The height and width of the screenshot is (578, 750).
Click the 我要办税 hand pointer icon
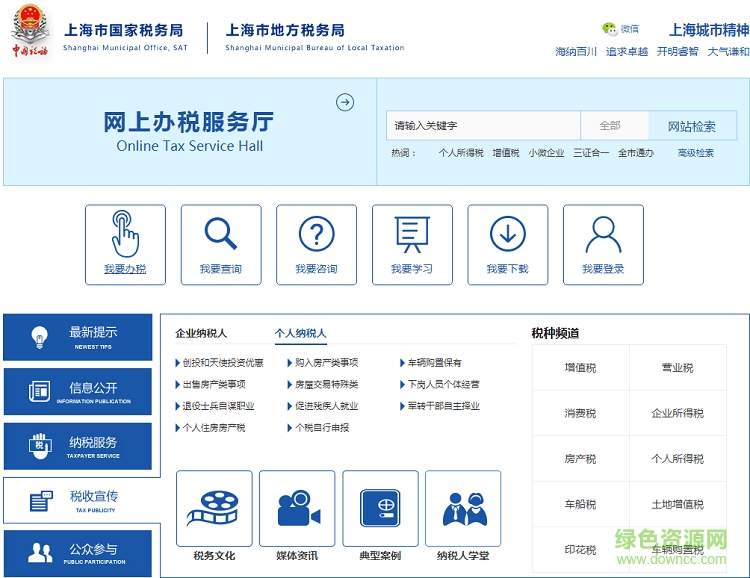[125, 235]
